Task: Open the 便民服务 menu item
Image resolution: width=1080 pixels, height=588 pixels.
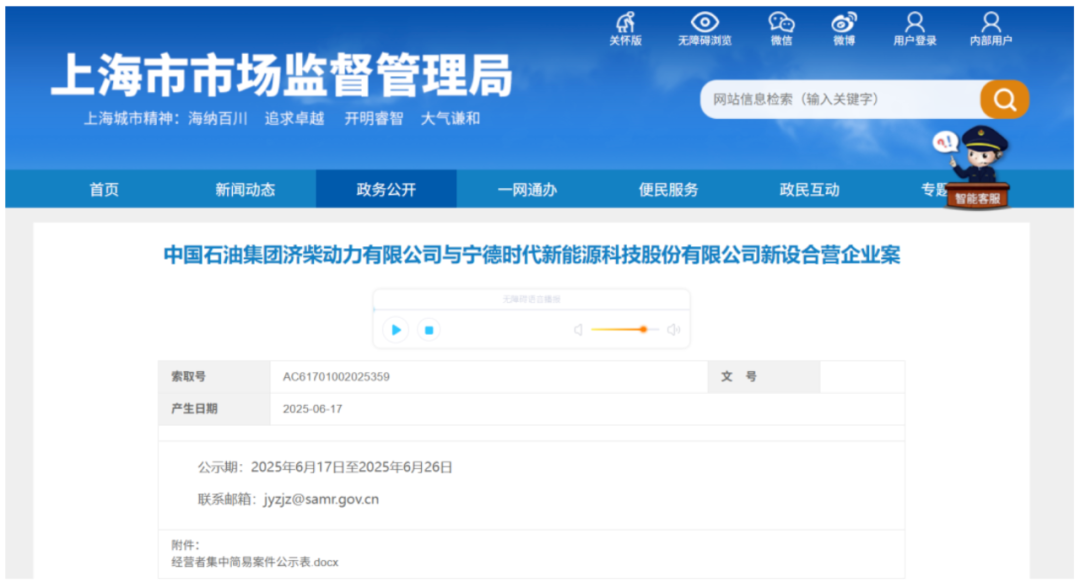Action: coord(667,189)
